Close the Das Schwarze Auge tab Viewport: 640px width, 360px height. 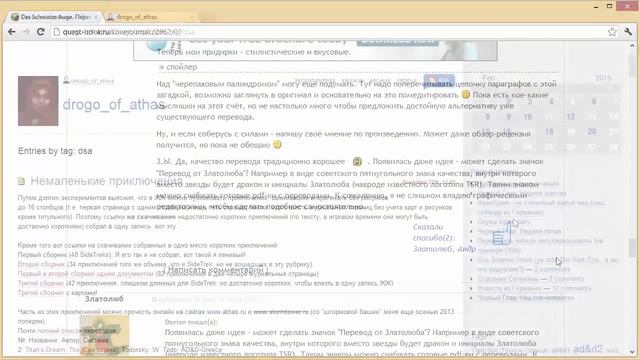click(x=96, y=17)
